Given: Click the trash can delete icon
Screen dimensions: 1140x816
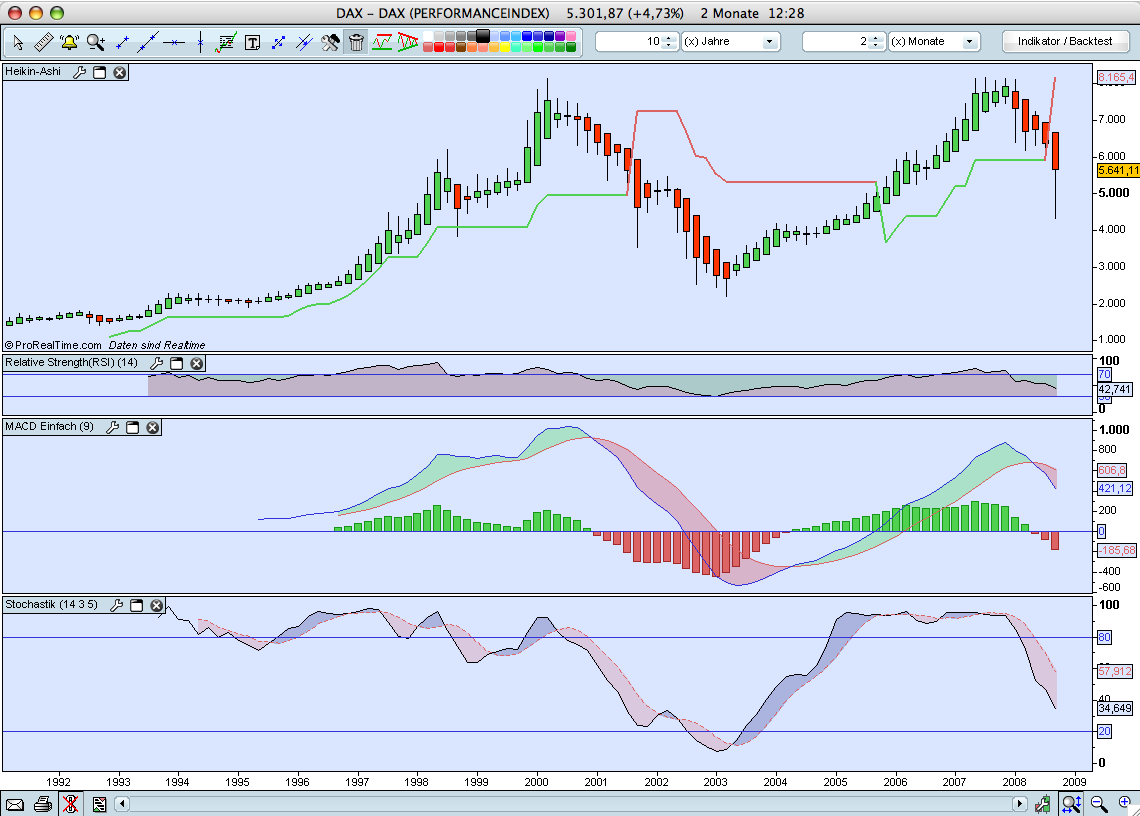Looking at the screenshot, I should [356, 42].
